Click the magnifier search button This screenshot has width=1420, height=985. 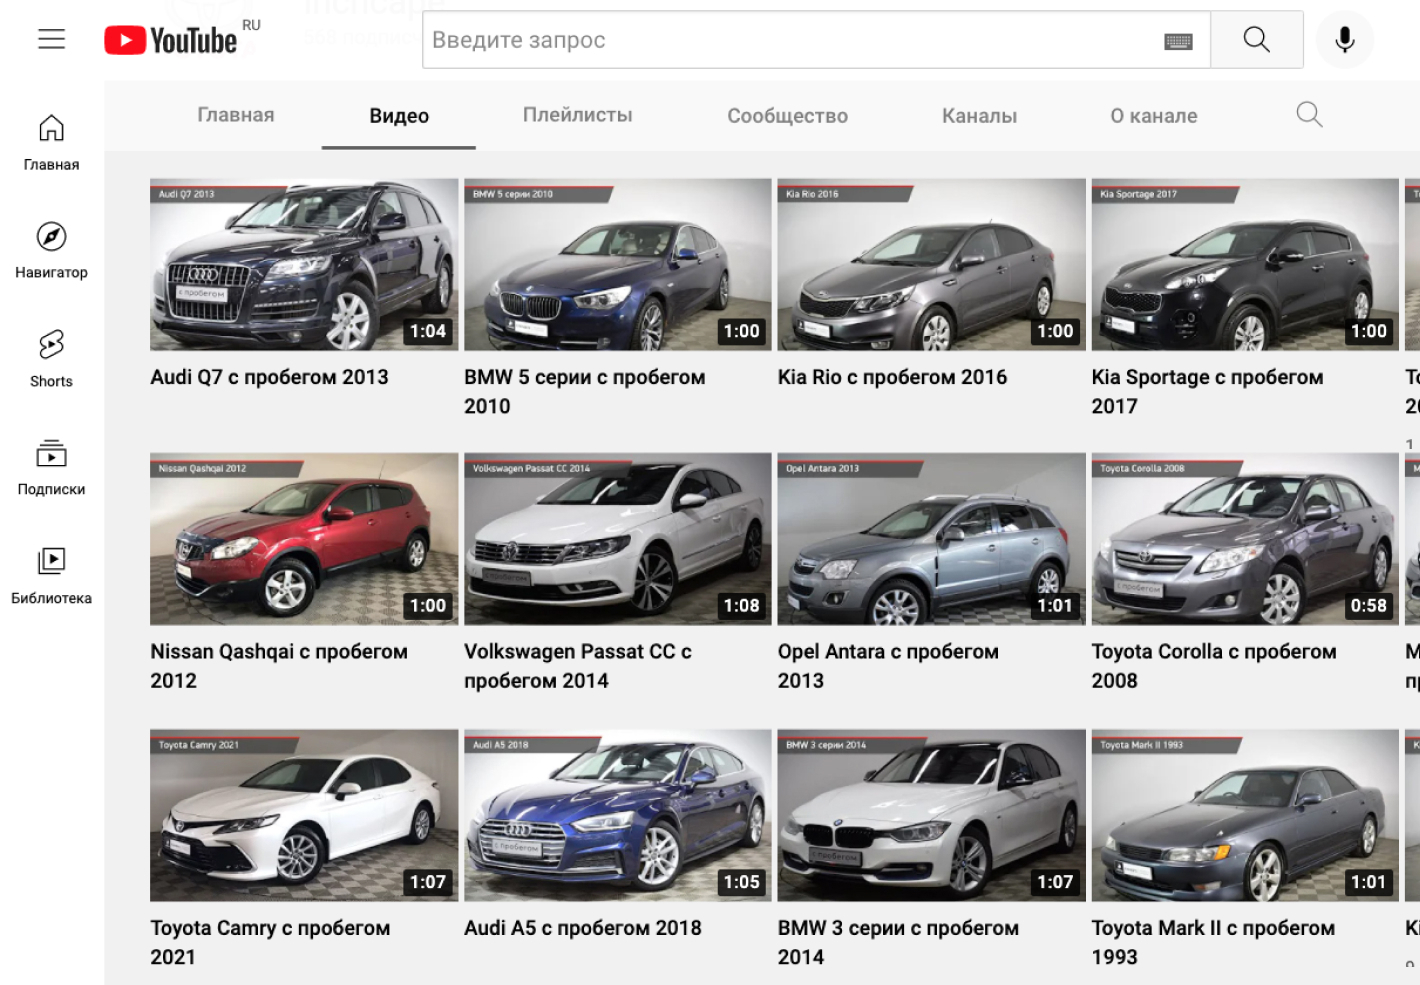point(1256,40)
